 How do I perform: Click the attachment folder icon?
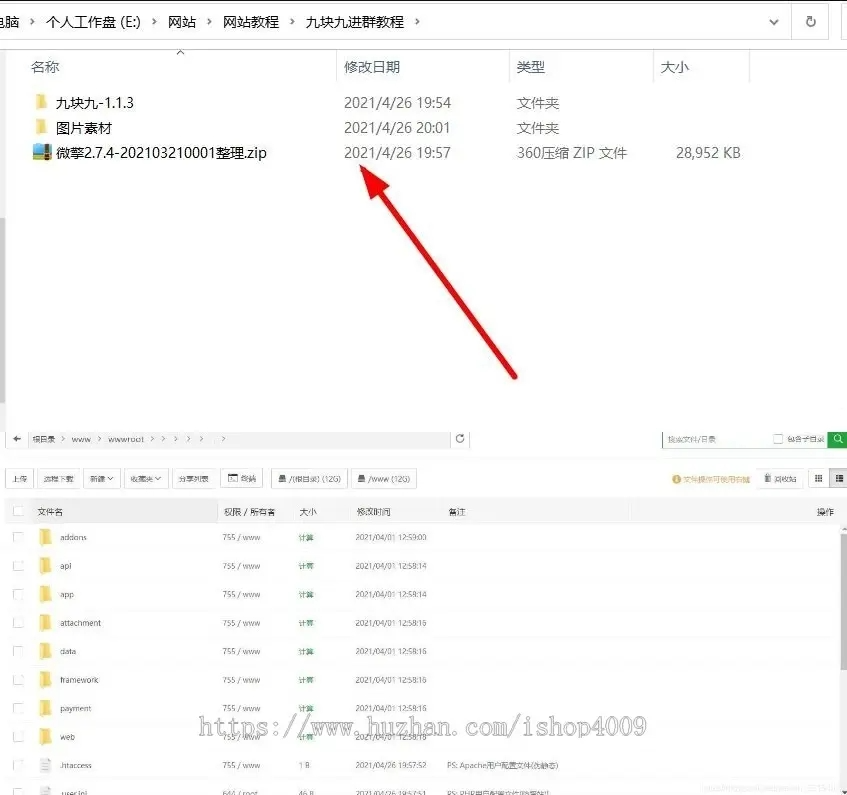pyautogui.click(x=45, y=623)
